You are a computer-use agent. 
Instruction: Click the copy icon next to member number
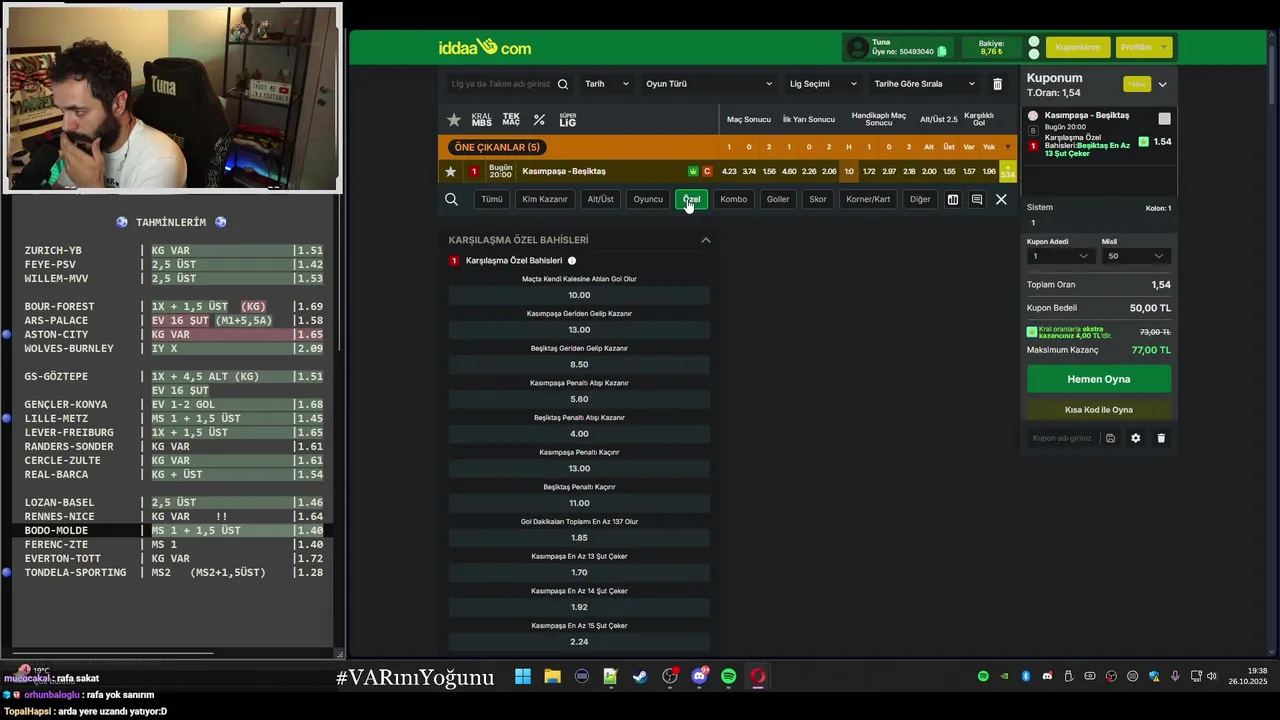click(x=942, y=51)
